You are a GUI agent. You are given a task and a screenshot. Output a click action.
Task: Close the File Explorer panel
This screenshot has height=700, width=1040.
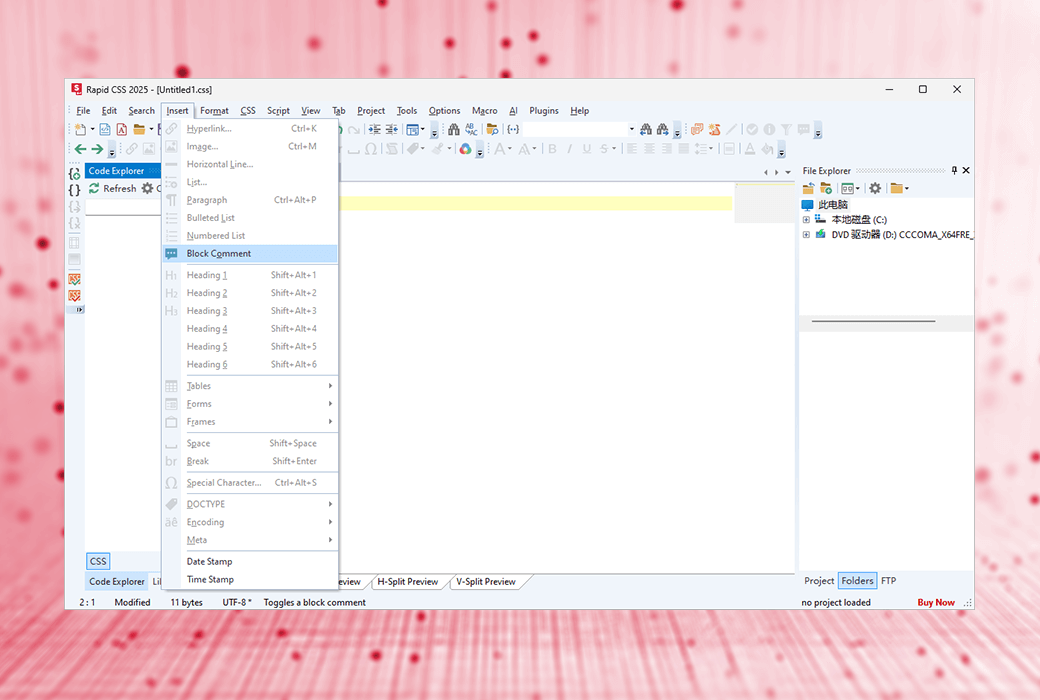click(966, 171)
